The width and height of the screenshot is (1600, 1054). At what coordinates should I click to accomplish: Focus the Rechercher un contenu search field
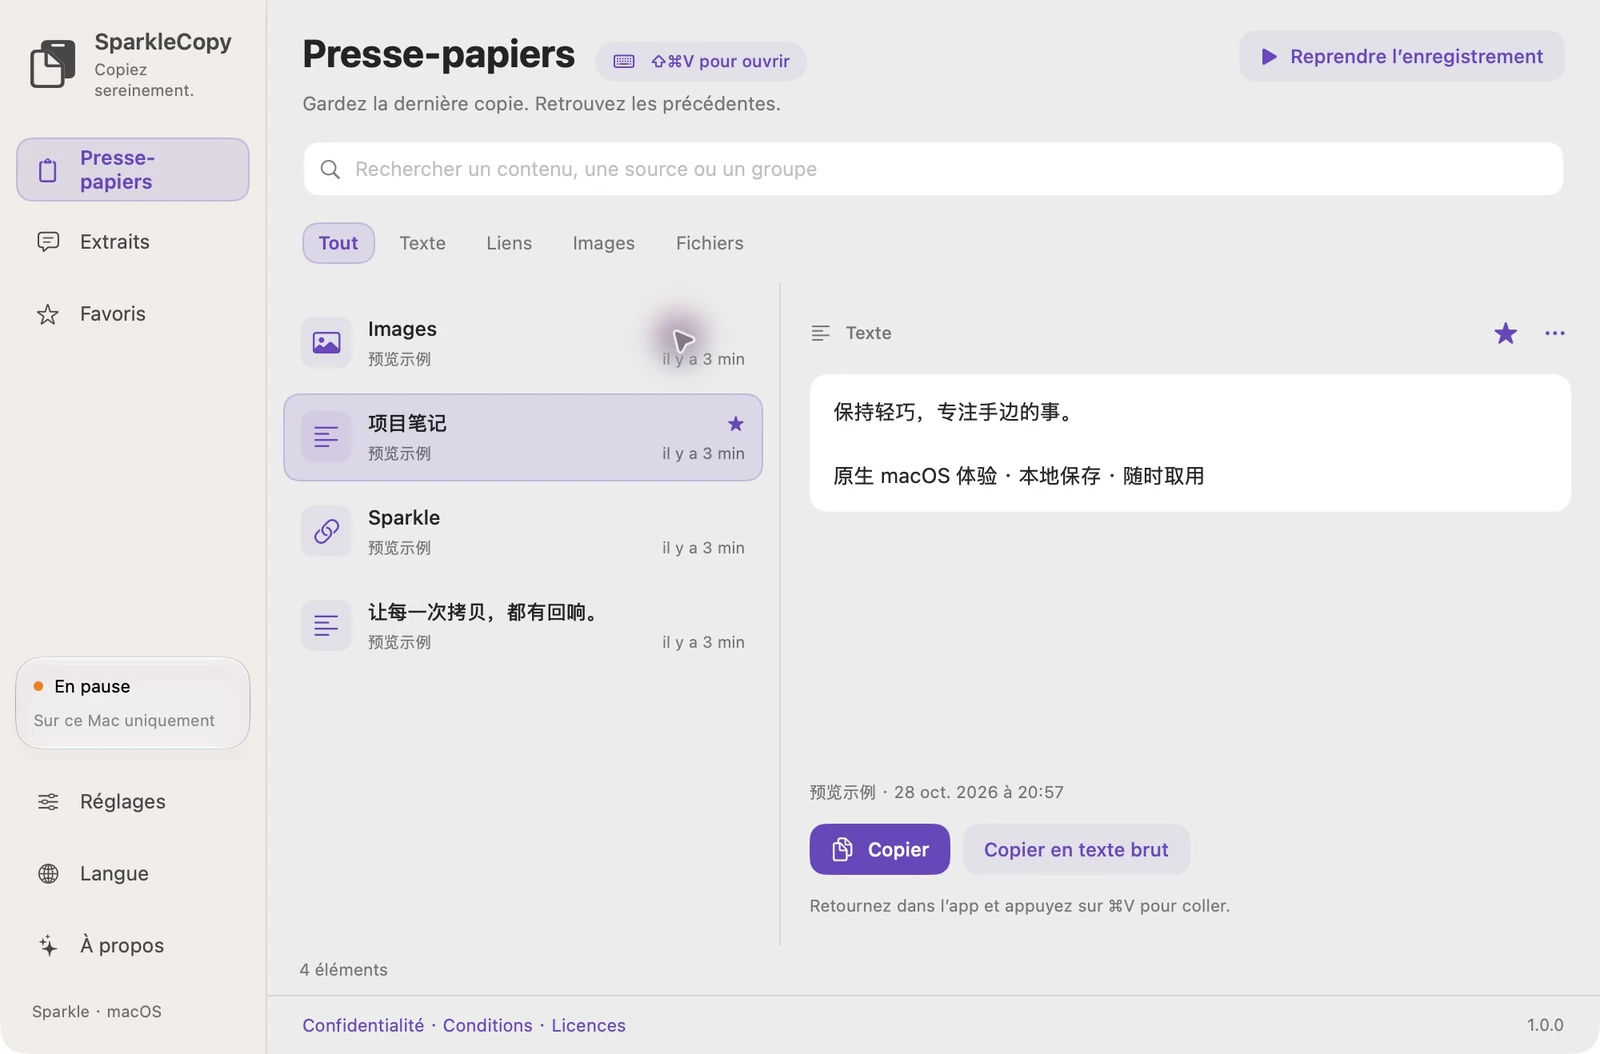pos(933,169)
